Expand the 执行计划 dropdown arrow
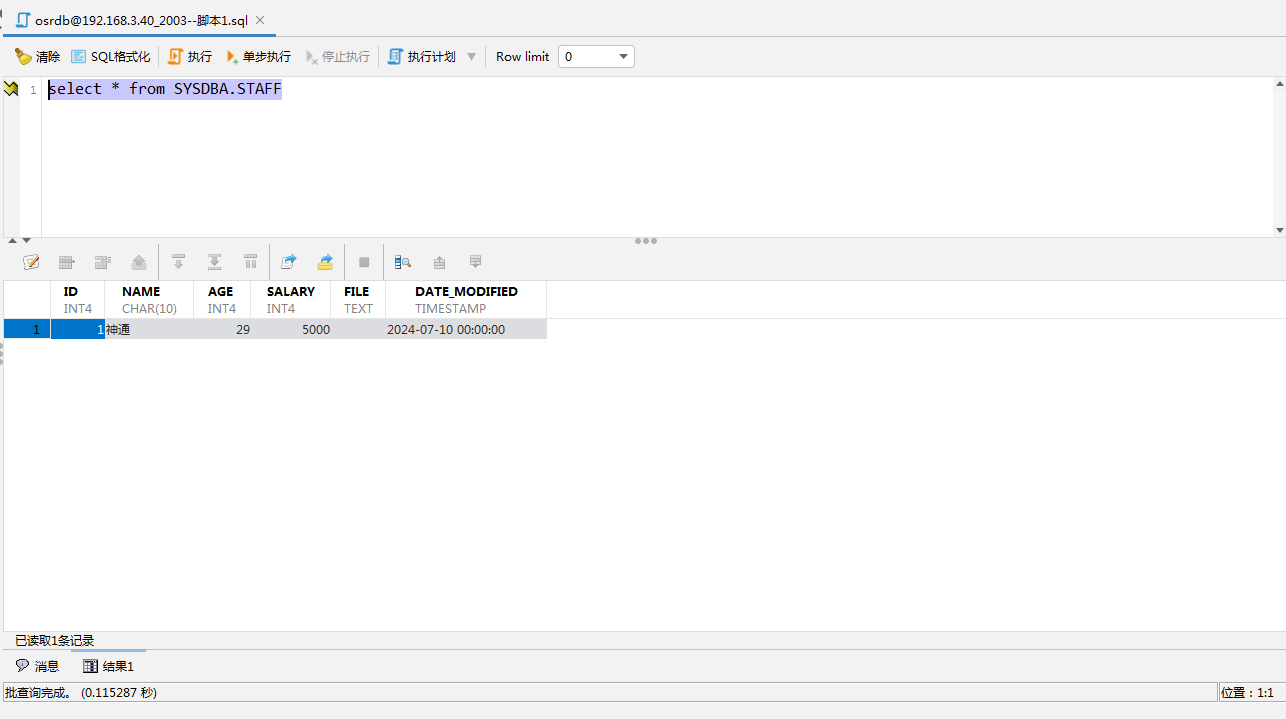Image resolution: width=1286 pixels, height=719 pixels. pyautogui.click(x=472, y=57)
